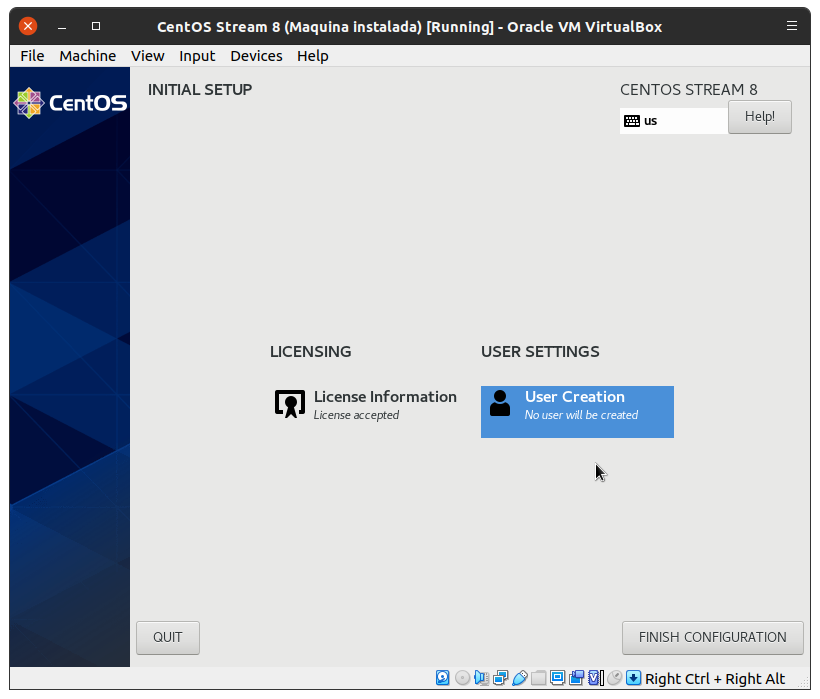Open the Input menu
The width and height of the screenshot is (820, 699).
point(197,56)
